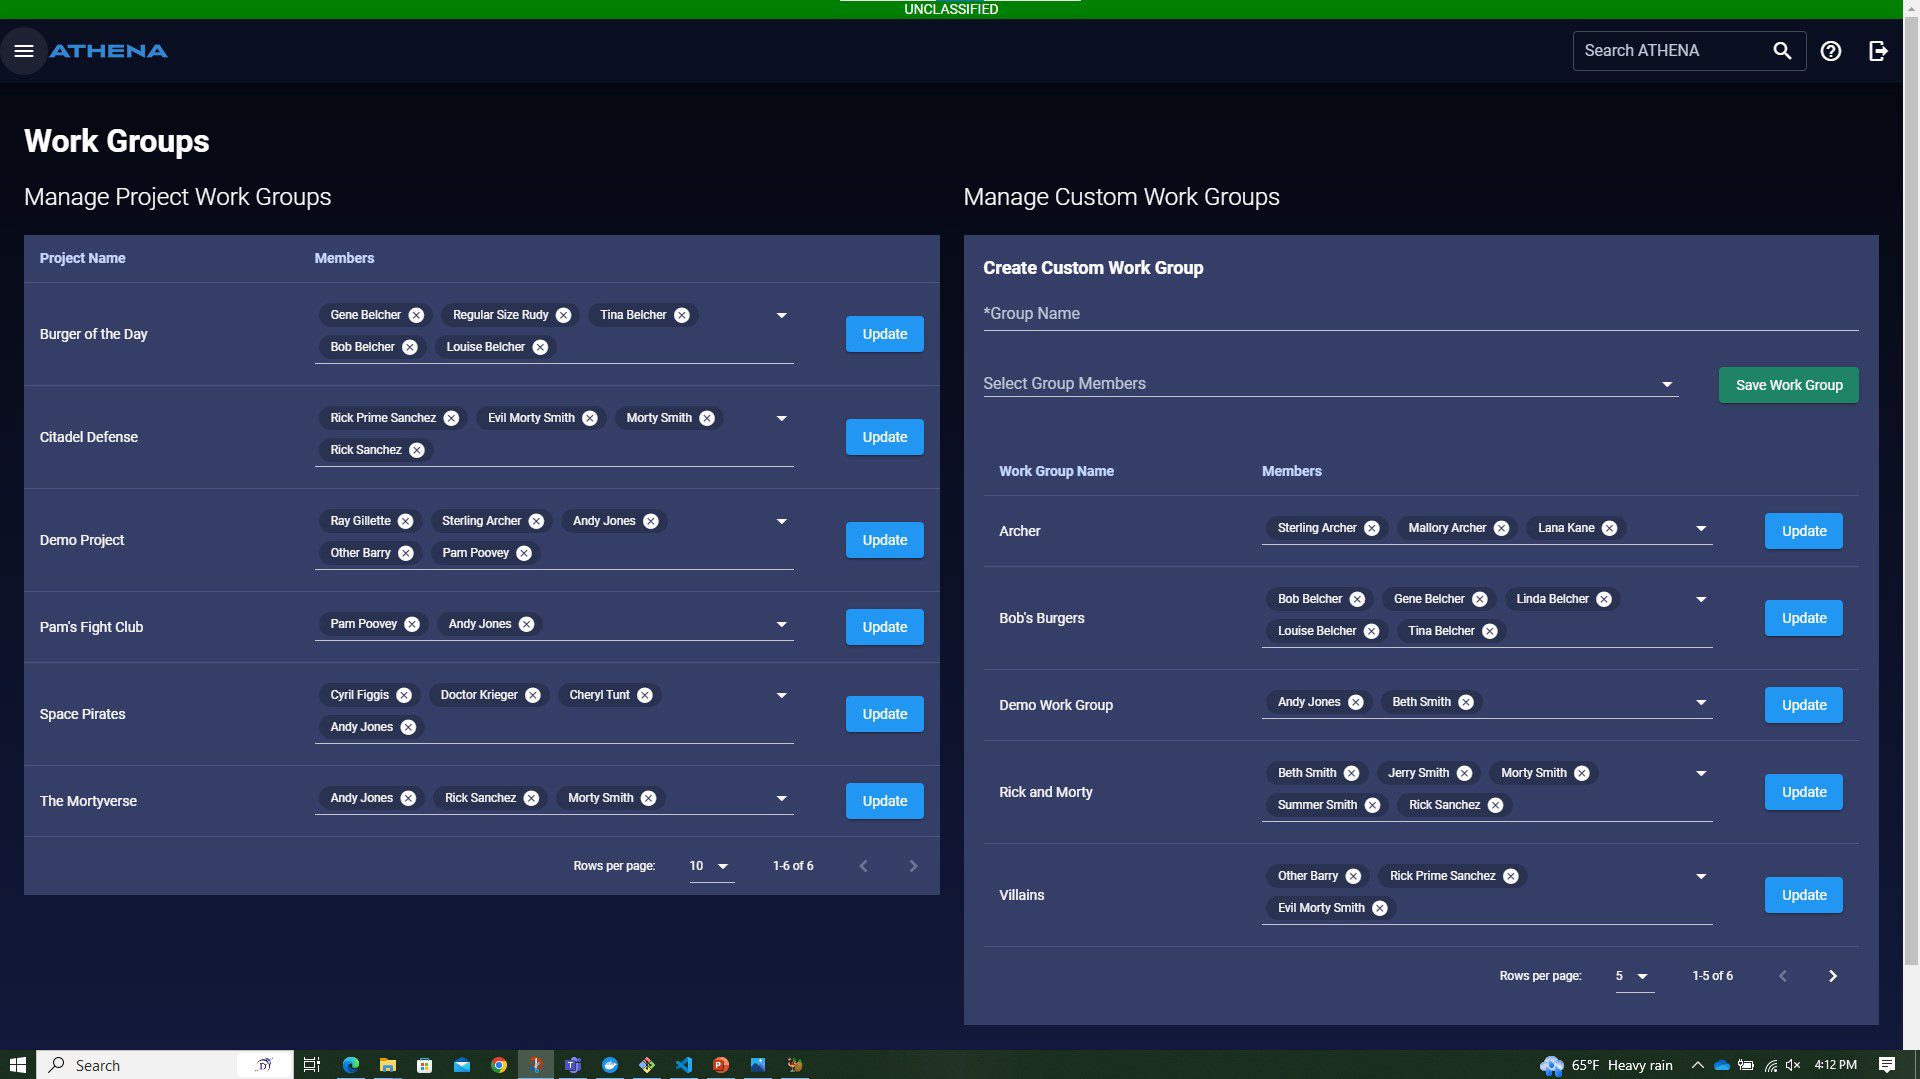The width and height of the screenshot is (1920, 1079).
Task: Click the Work Group Name column header
Action: click(1056, 471)
